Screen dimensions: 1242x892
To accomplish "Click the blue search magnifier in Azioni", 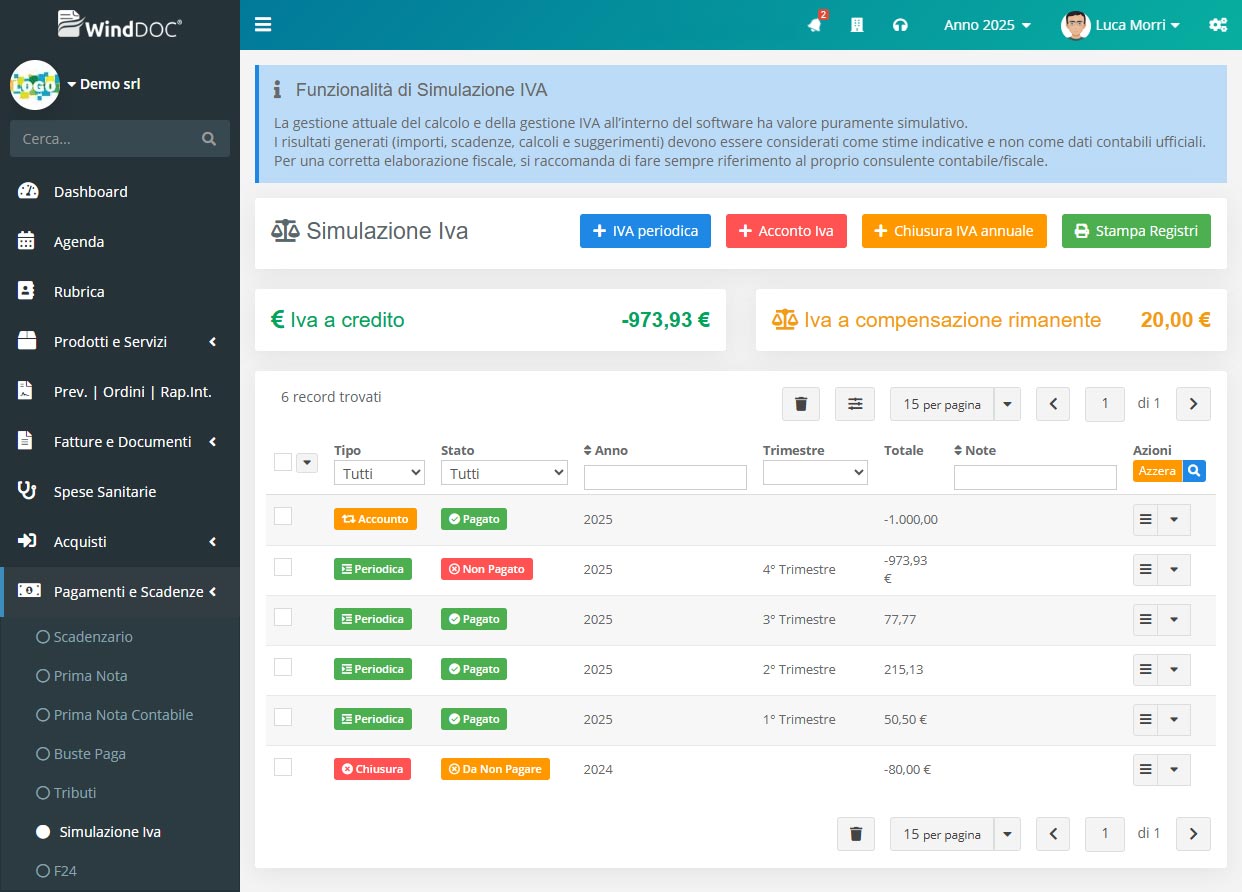I will tap(1194, 471).
